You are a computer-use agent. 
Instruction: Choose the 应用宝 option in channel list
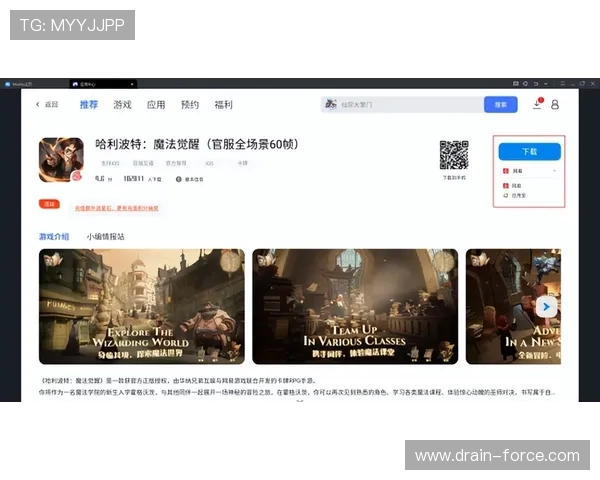515,196
